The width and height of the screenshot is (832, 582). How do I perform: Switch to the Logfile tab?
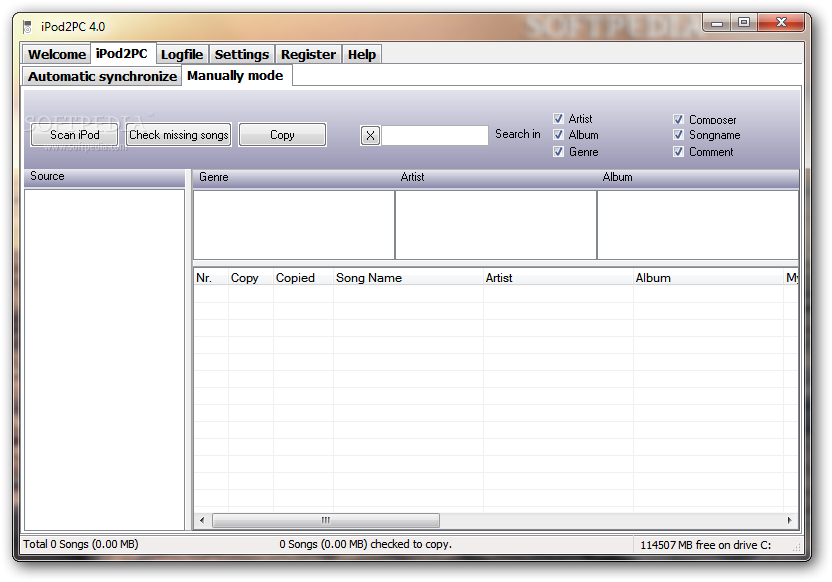coord(181,55)
